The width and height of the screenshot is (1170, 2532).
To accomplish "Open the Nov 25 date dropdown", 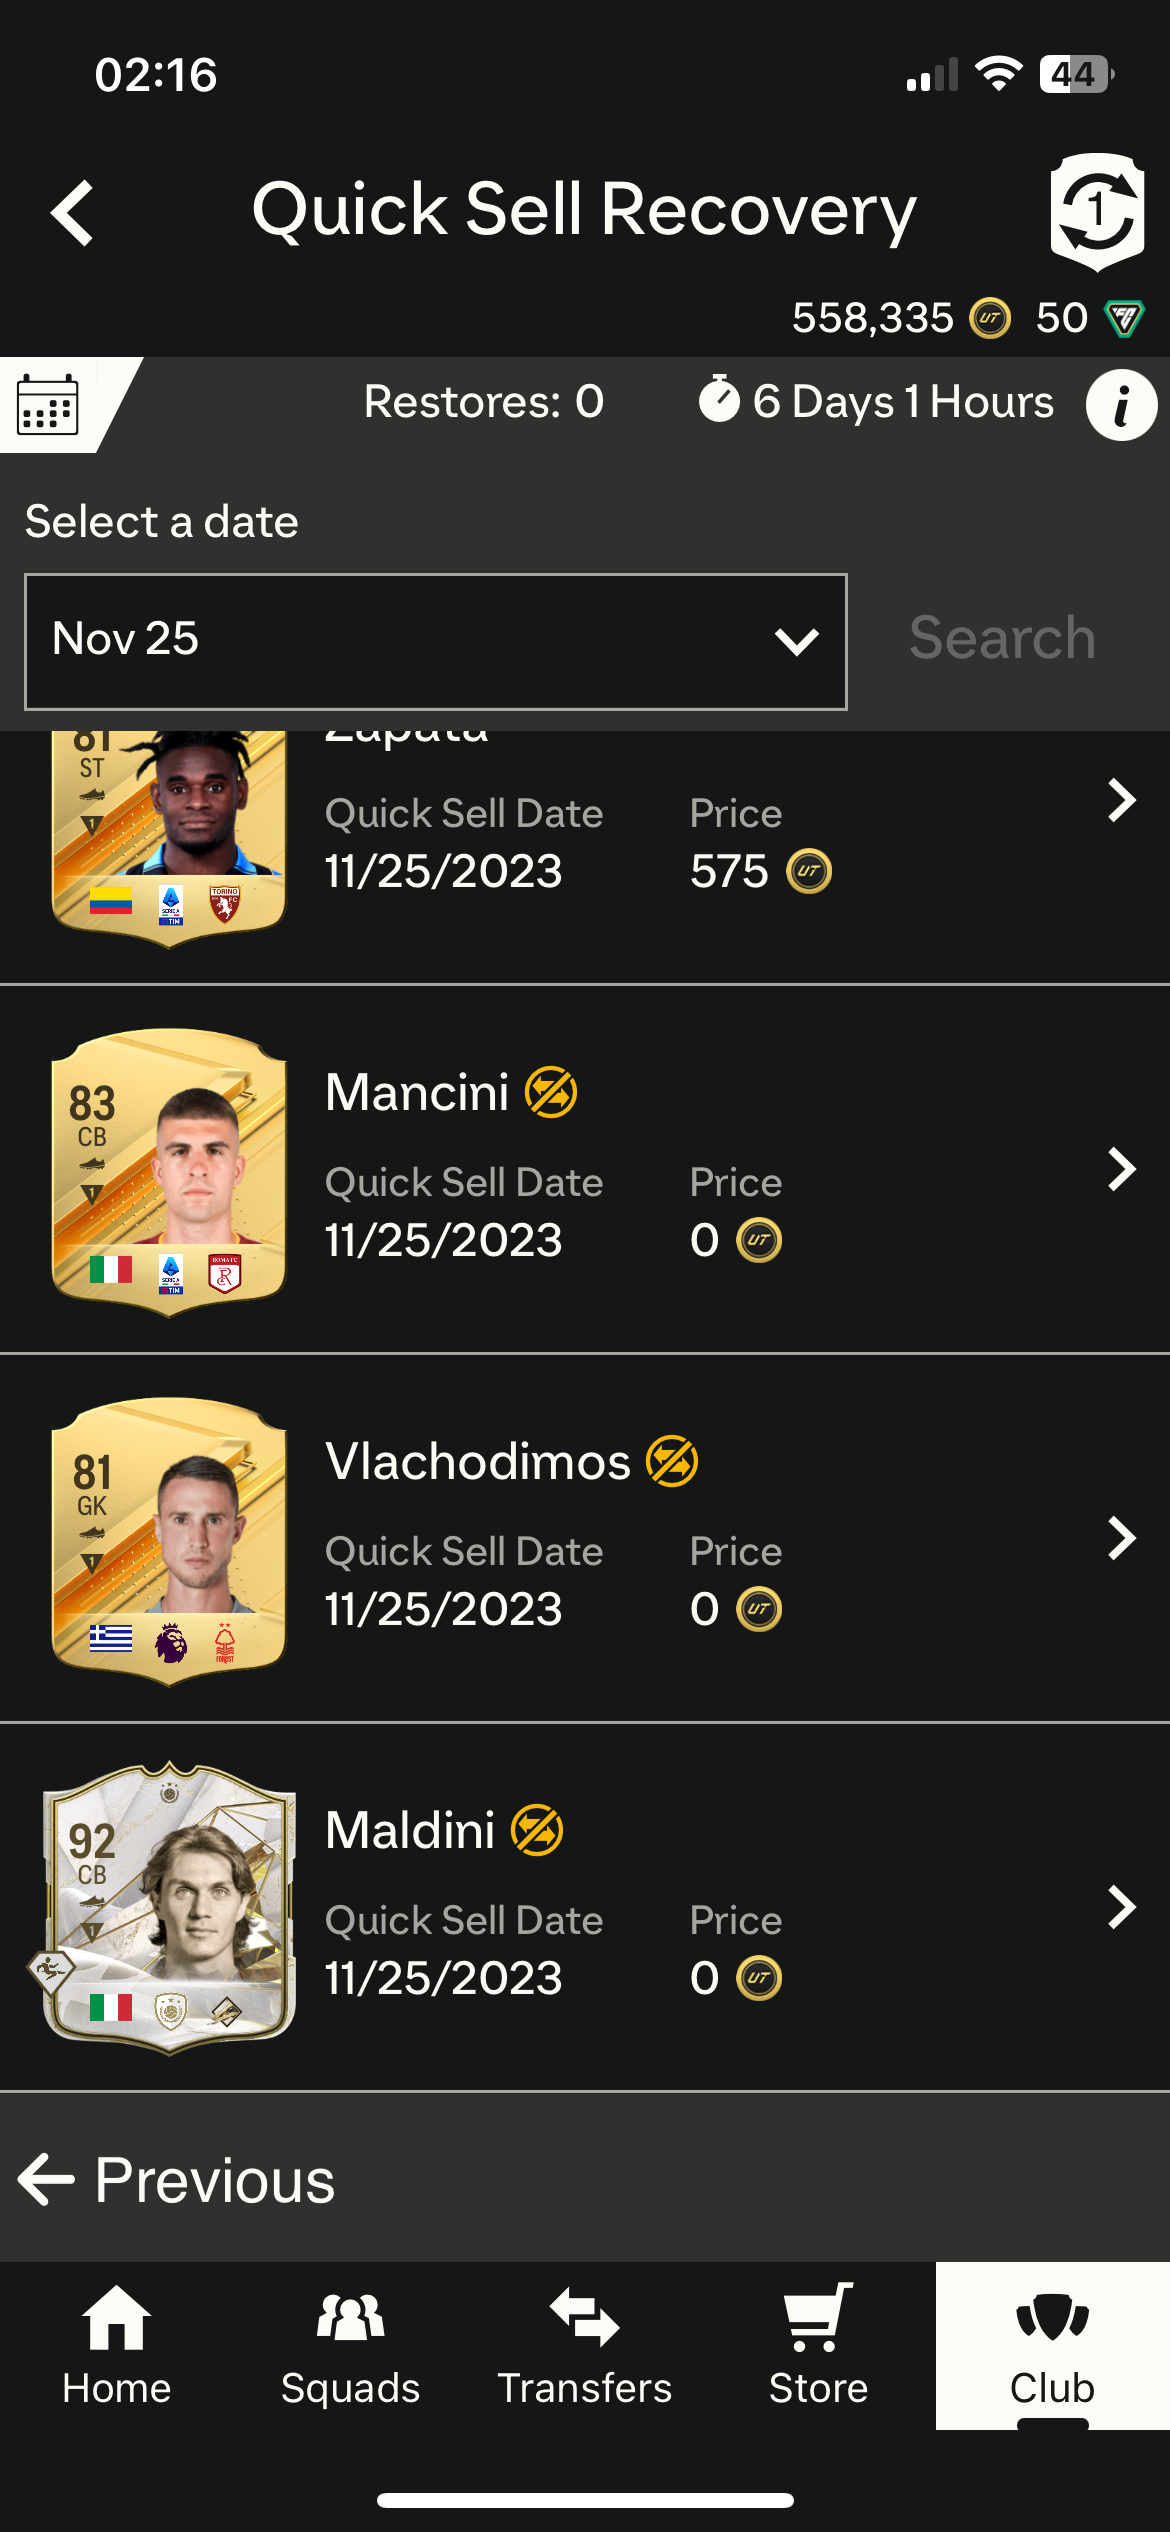I will click(x=436, y=641).
